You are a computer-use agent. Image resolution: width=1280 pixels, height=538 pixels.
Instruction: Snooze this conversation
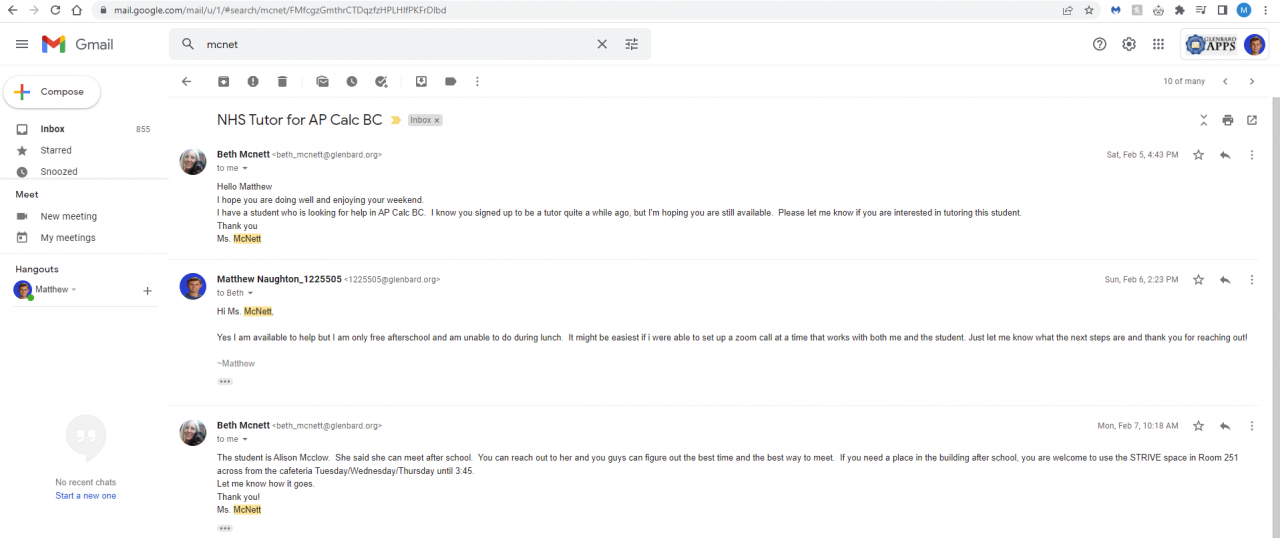[352, 82]
